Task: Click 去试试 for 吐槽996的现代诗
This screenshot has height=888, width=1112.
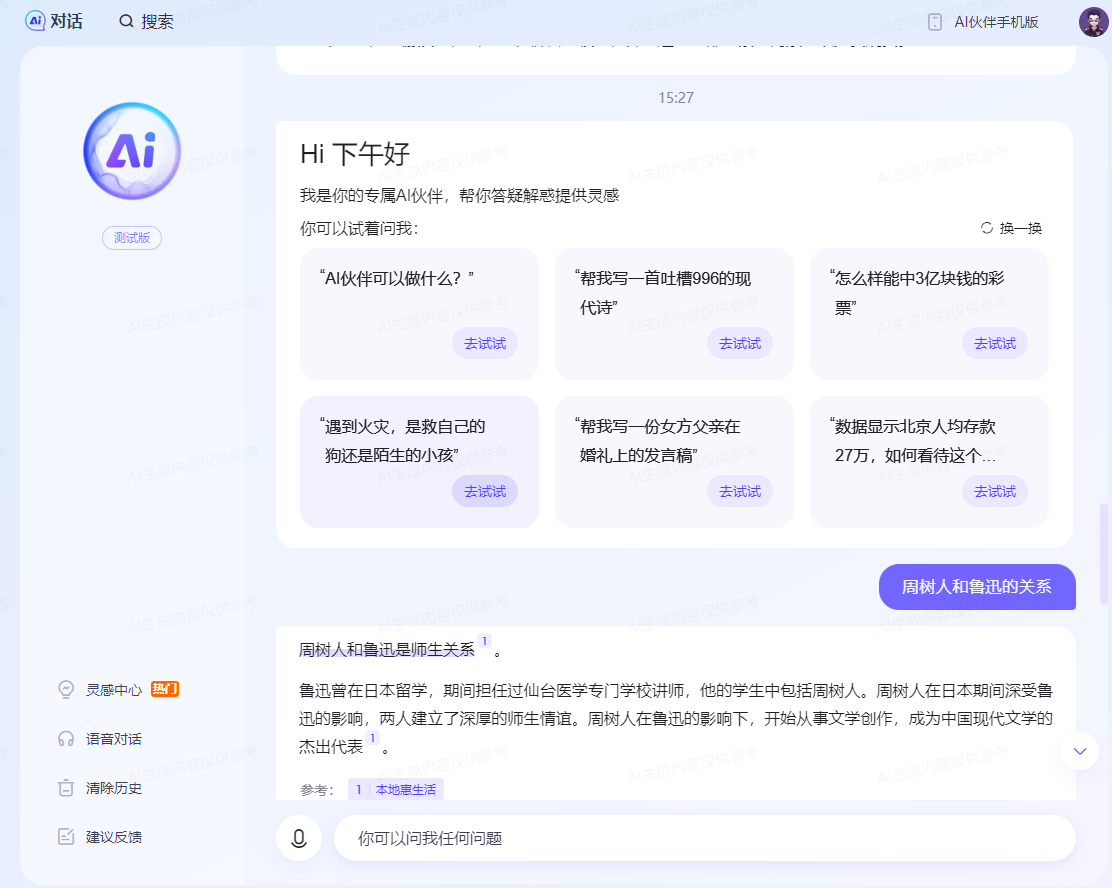Action: (740, 343)
